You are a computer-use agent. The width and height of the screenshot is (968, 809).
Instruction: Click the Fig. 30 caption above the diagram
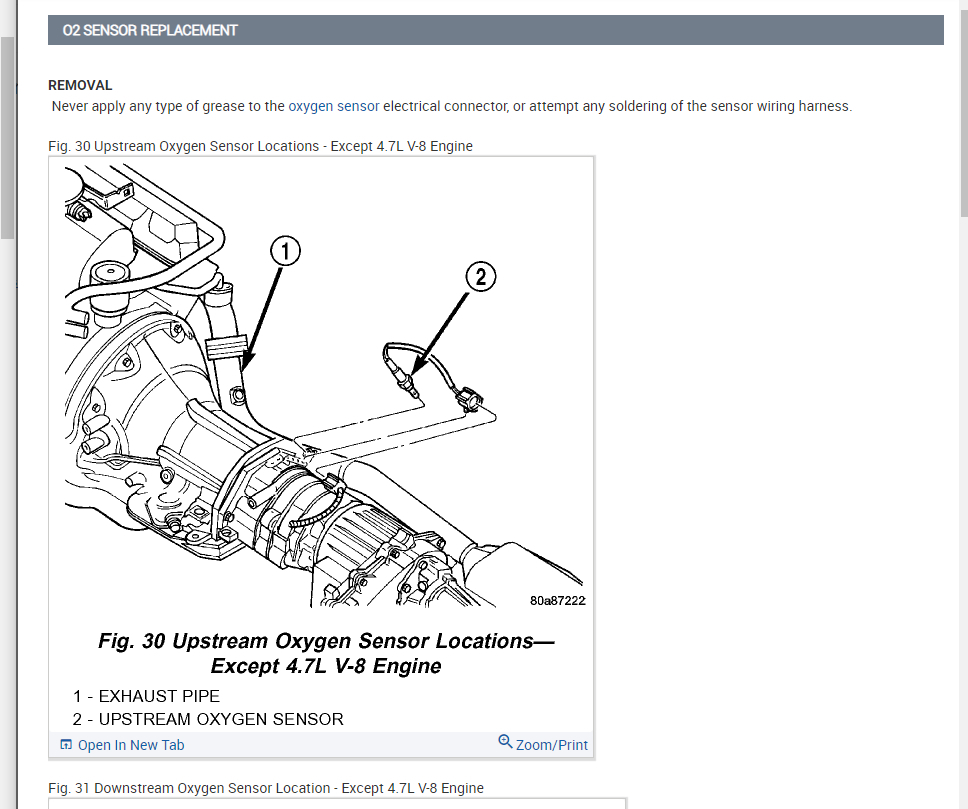click(x=261, y=146)
